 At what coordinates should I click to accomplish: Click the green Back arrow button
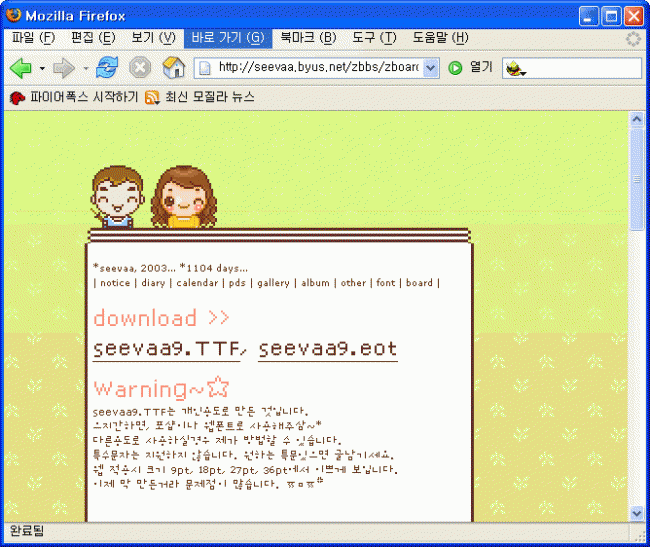[x=21, y=68]
